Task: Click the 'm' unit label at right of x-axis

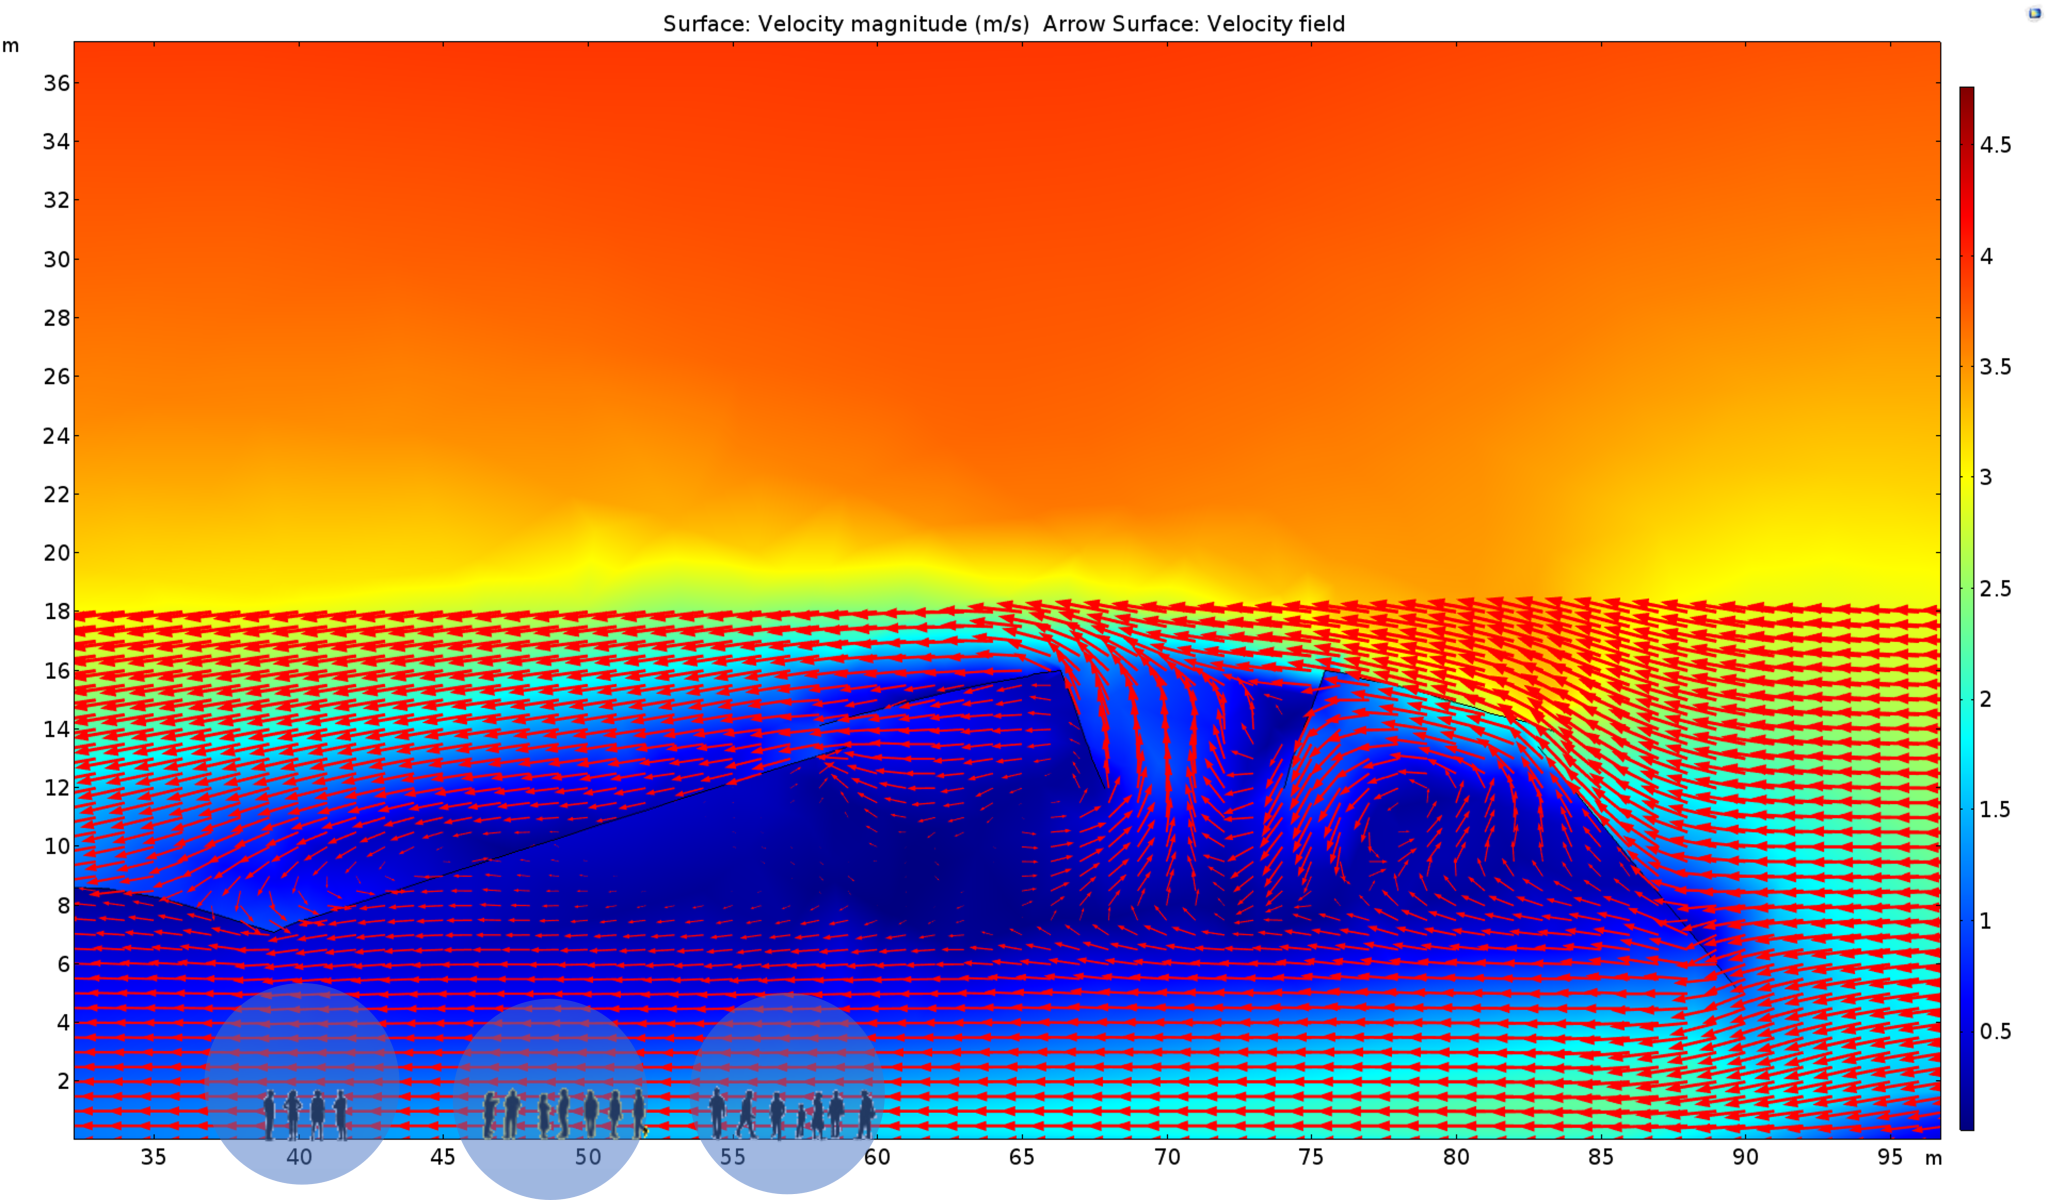Action: 1934,1158
